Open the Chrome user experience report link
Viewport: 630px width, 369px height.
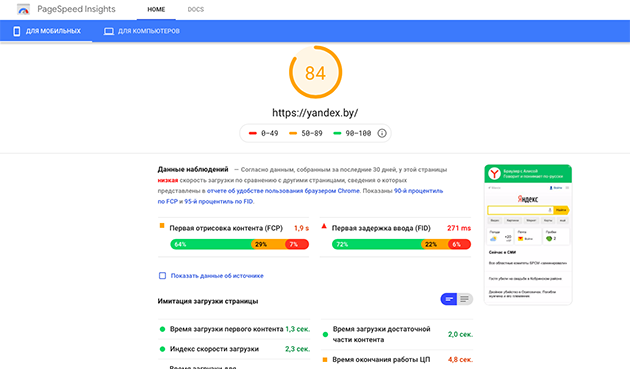click(283, 191)
